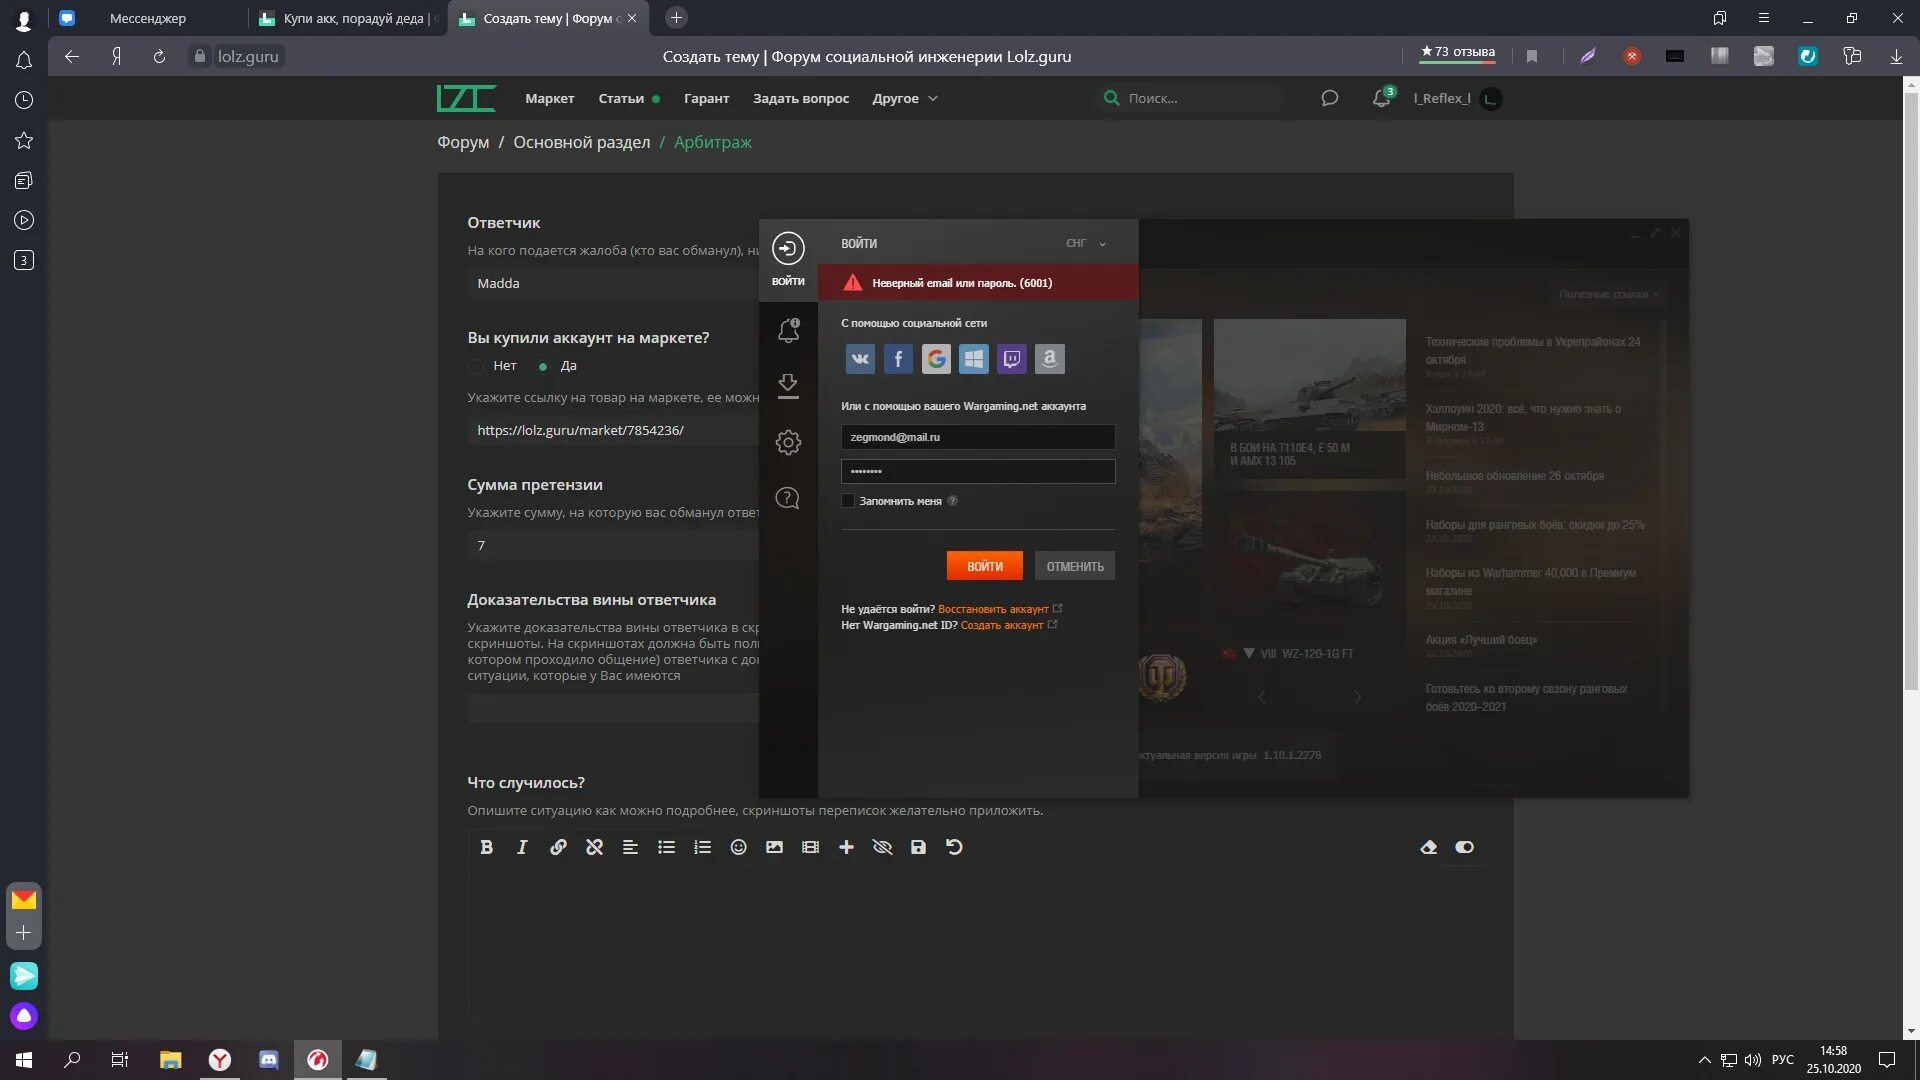Viewport: 1920px width, 1080px height.
Task: Open notifications bell in Wargaming launcher sidebar
Action: tap(788, 330)
